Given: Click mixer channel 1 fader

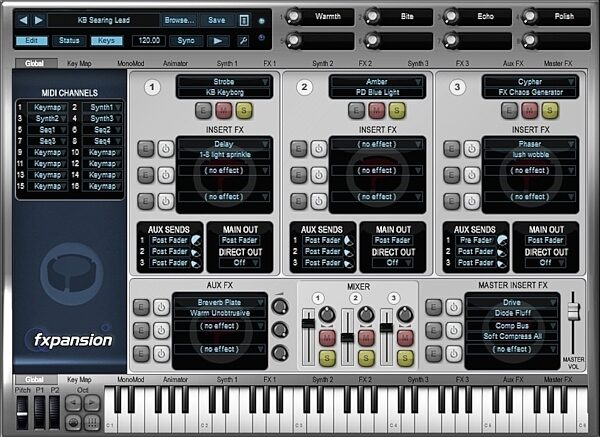Looking at the screenshot, I should [308, 323].
